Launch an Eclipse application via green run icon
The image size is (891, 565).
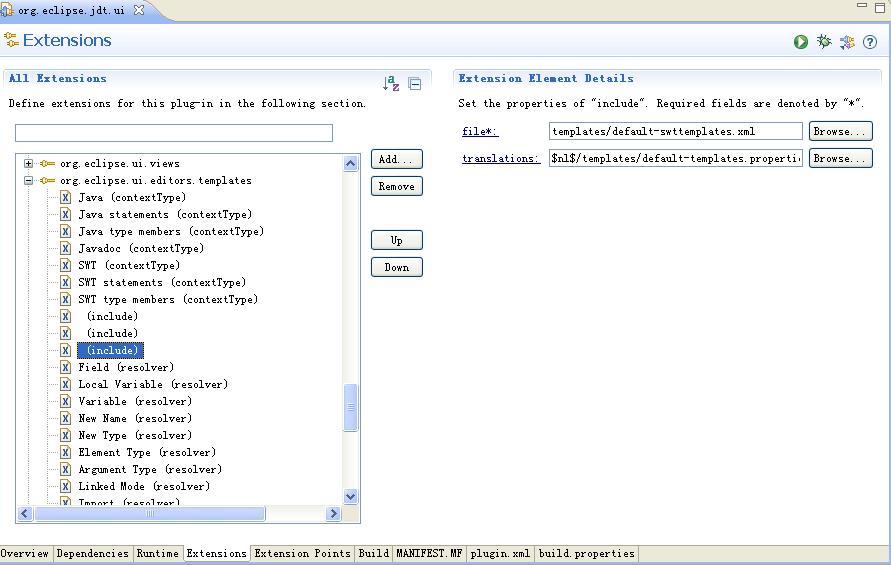[801, 41]
